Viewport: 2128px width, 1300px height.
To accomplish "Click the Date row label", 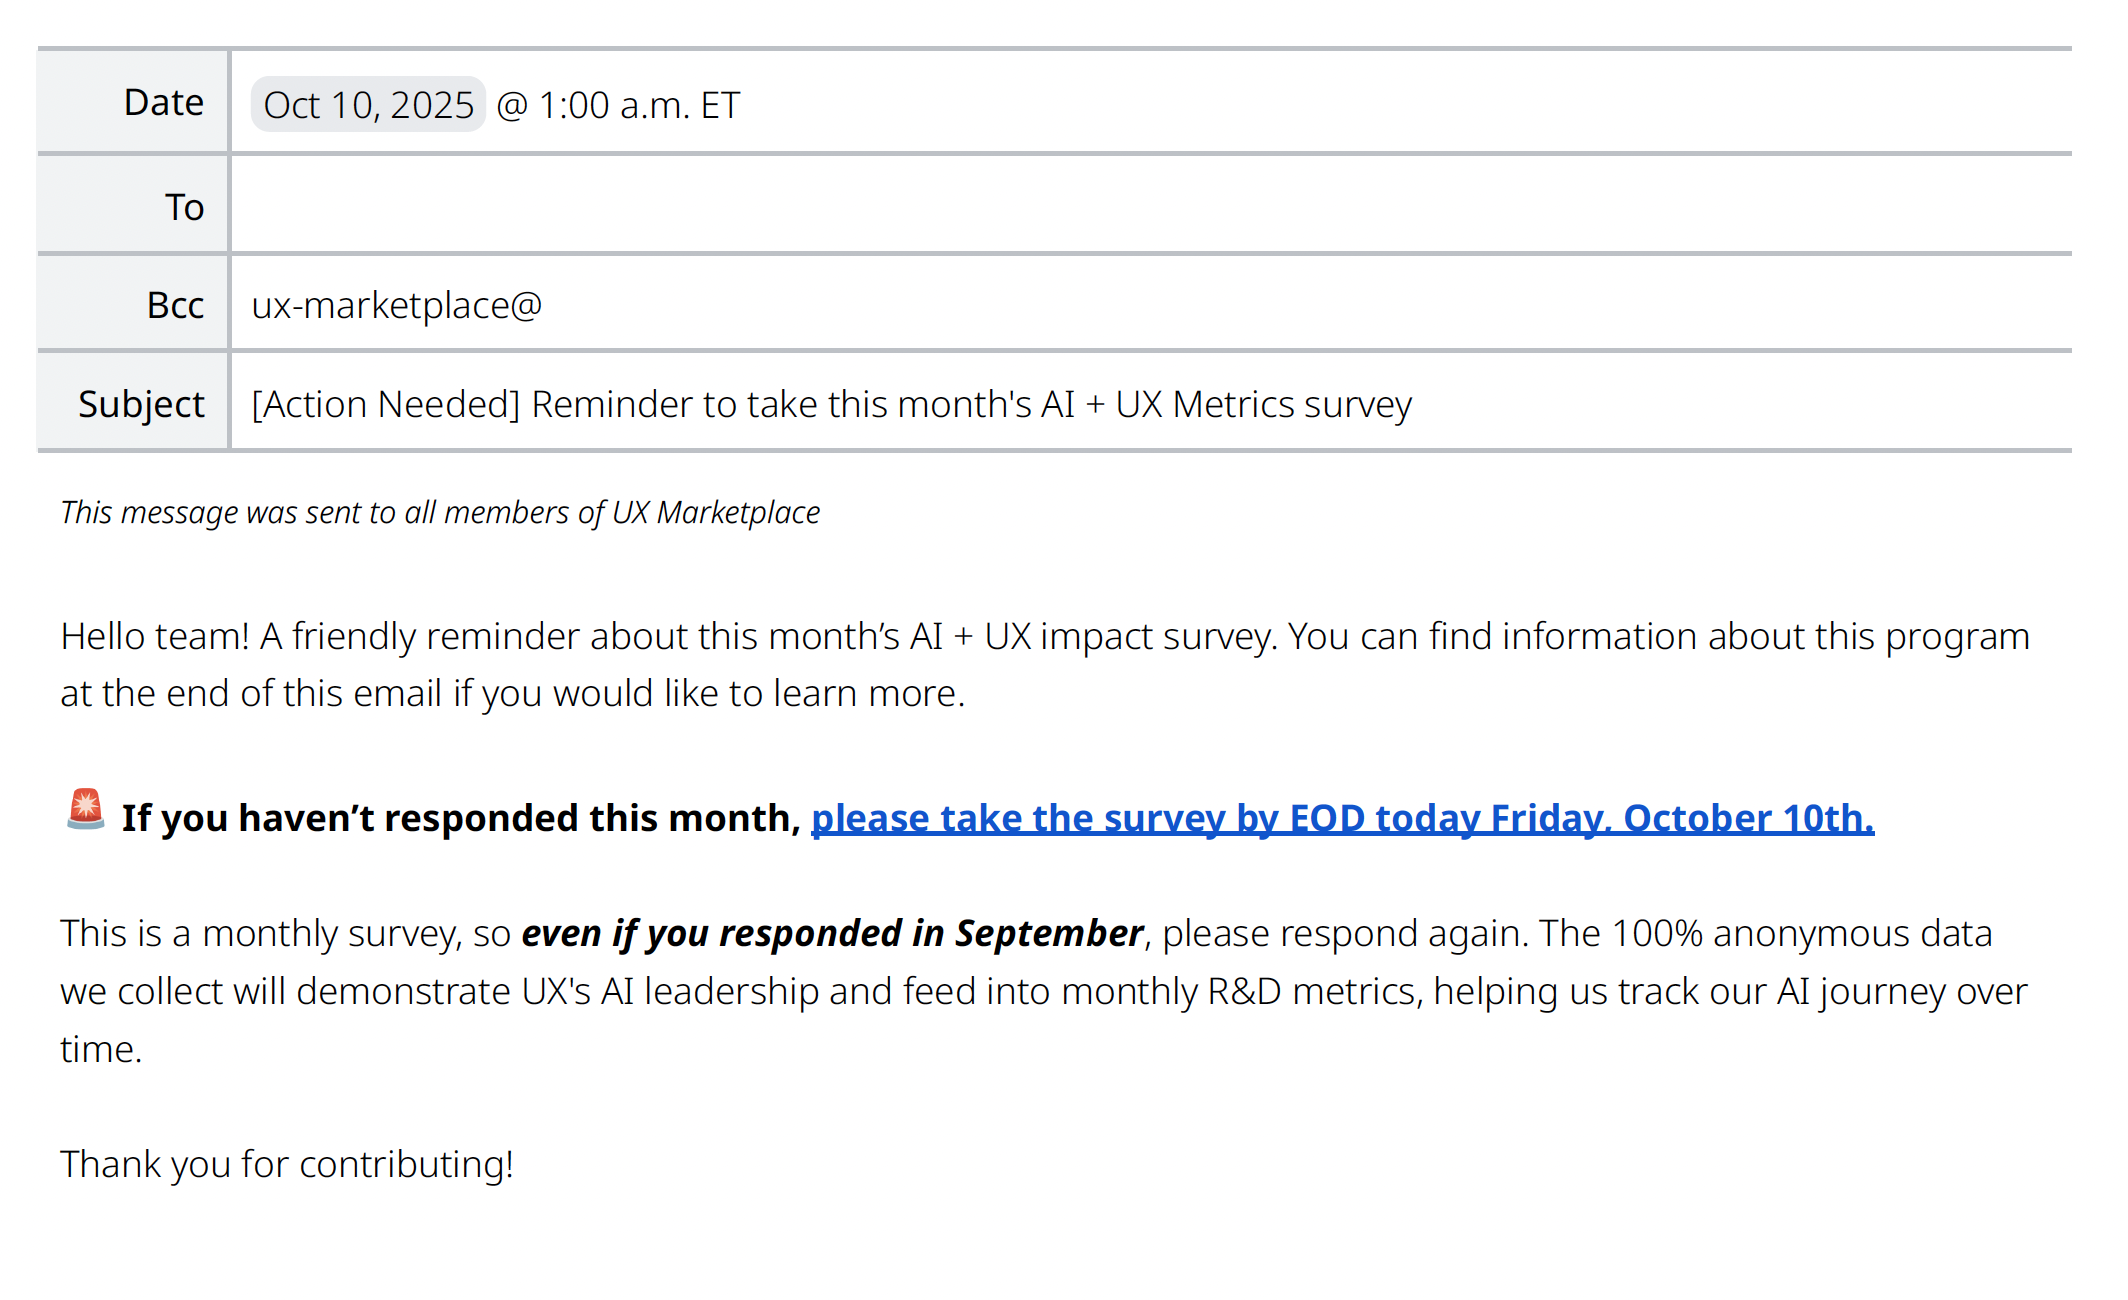I will coord(163,103).
